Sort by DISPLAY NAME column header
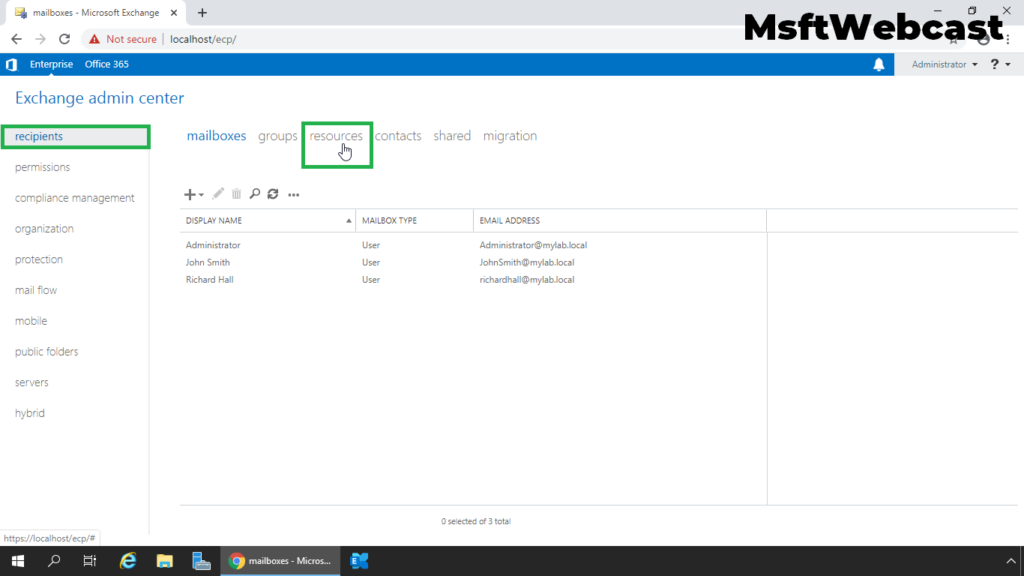 [268, 221]
